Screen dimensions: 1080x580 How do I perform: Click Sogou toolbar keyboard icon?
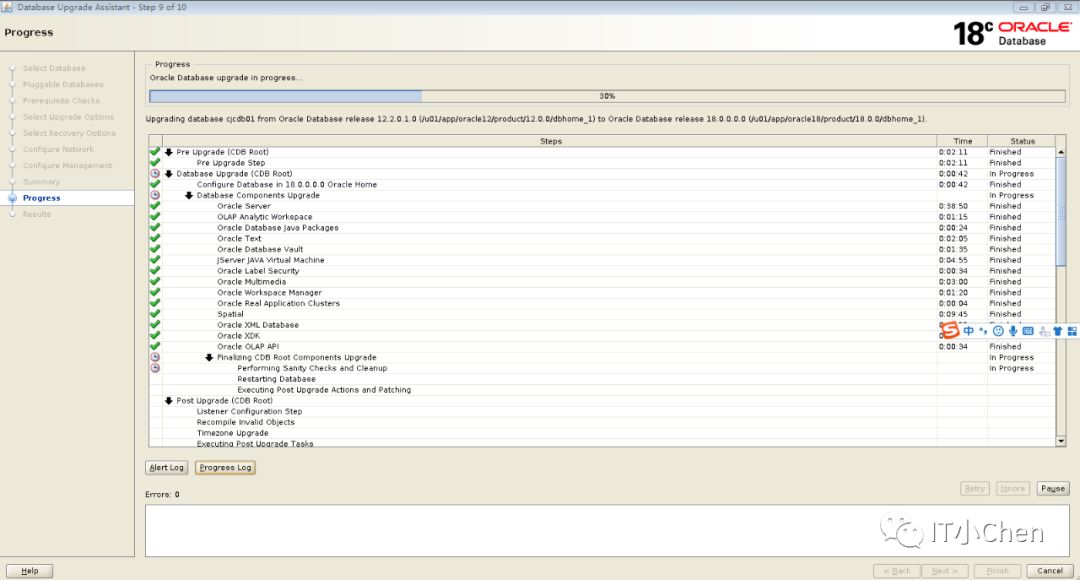coord(1028,331)
